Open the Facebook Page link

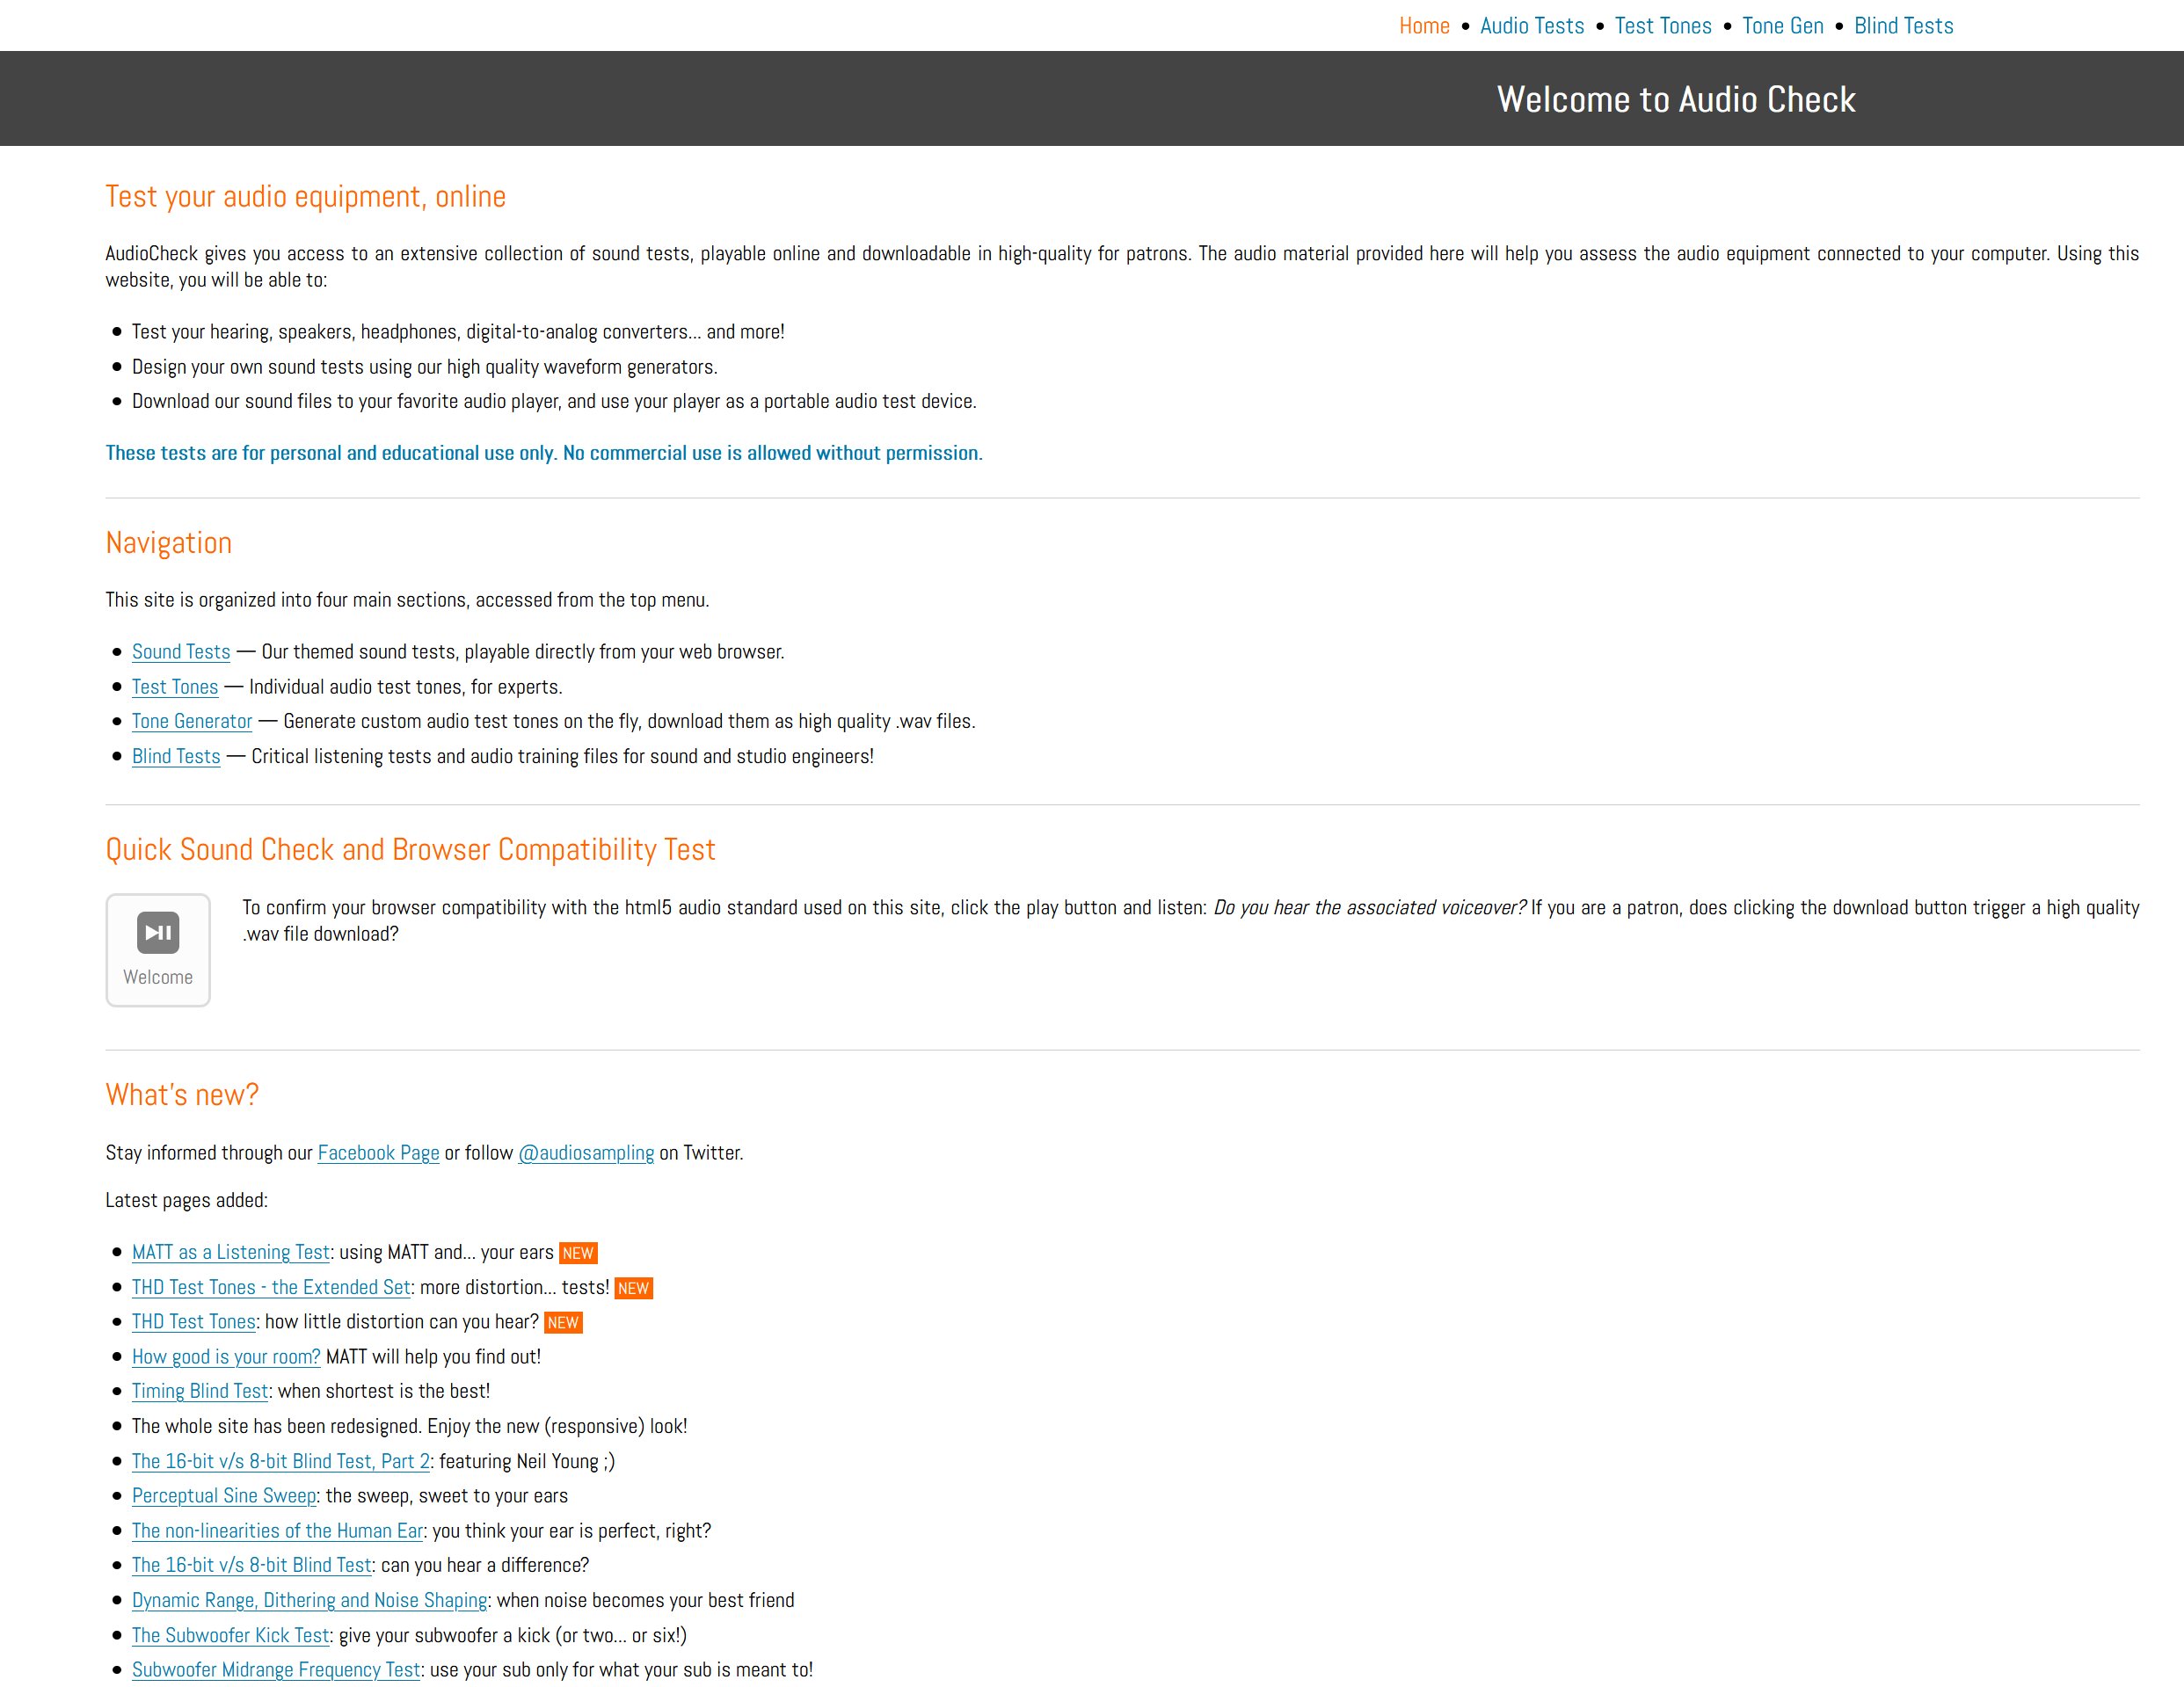coord(378,1152)
